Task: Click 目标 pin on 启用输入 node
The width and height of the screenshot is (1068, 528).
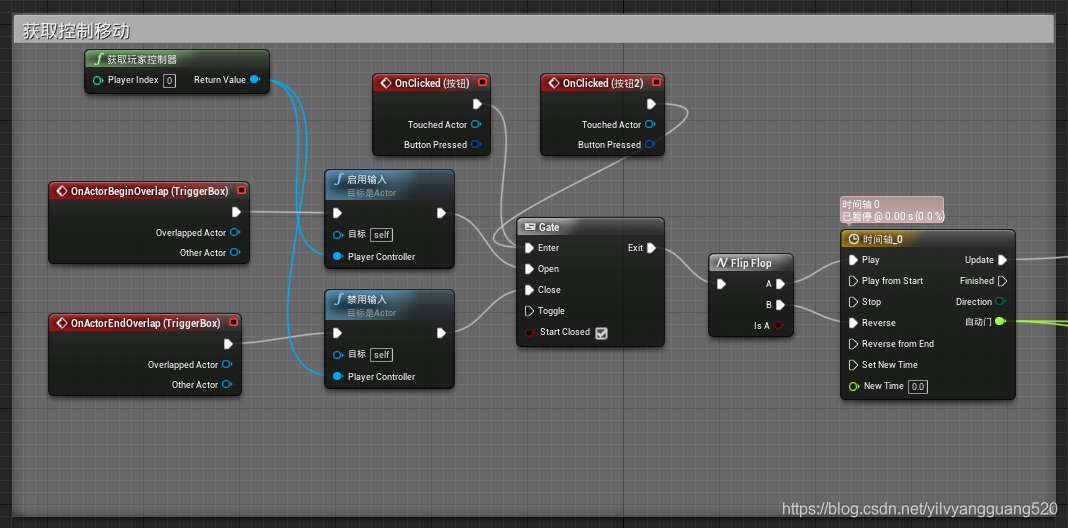Action: pyautogui.click(x=338, y=235)
